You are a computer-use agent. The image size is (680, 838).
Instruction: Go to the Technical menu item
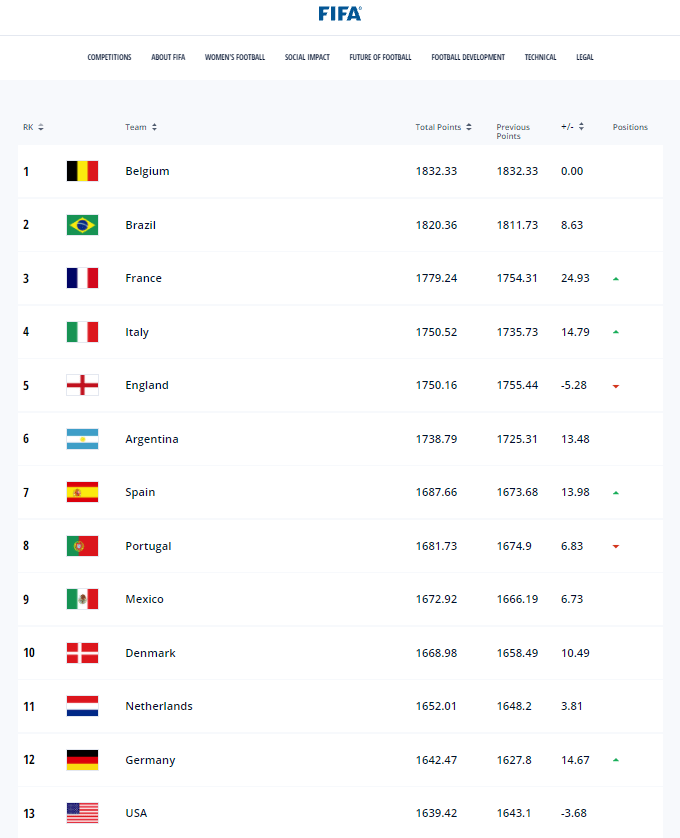point(540,57)
